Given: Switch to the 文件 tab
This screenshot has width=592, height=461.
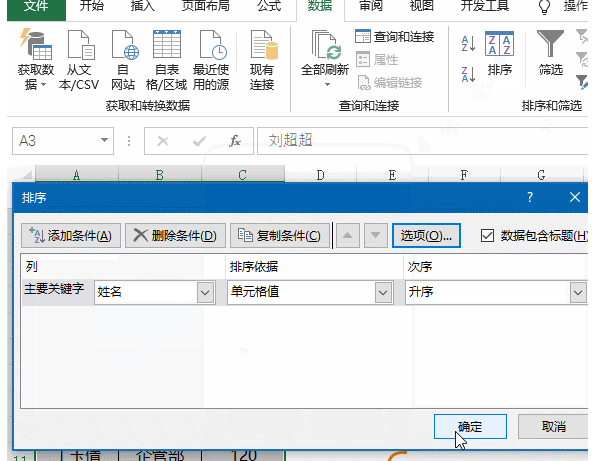Looking at the screenshot, I should click(36, 6).
